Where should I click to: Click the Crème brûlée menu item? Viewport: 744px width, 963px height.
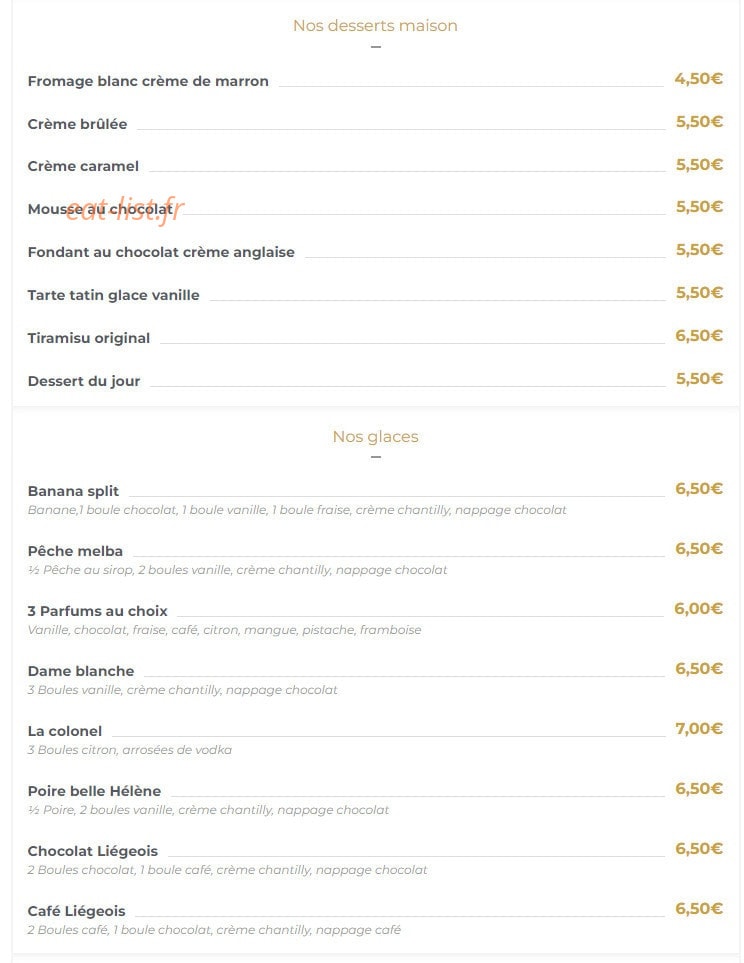click(x=77, y=123)
